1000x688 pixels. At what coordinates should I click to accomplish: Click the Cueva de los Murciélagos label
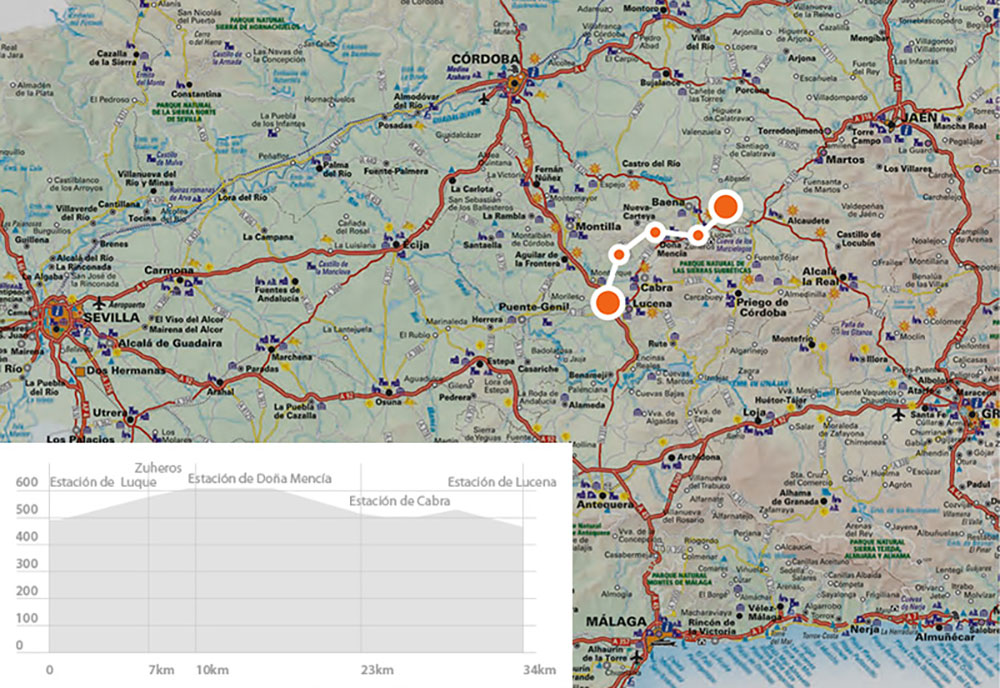pos(733,243)
